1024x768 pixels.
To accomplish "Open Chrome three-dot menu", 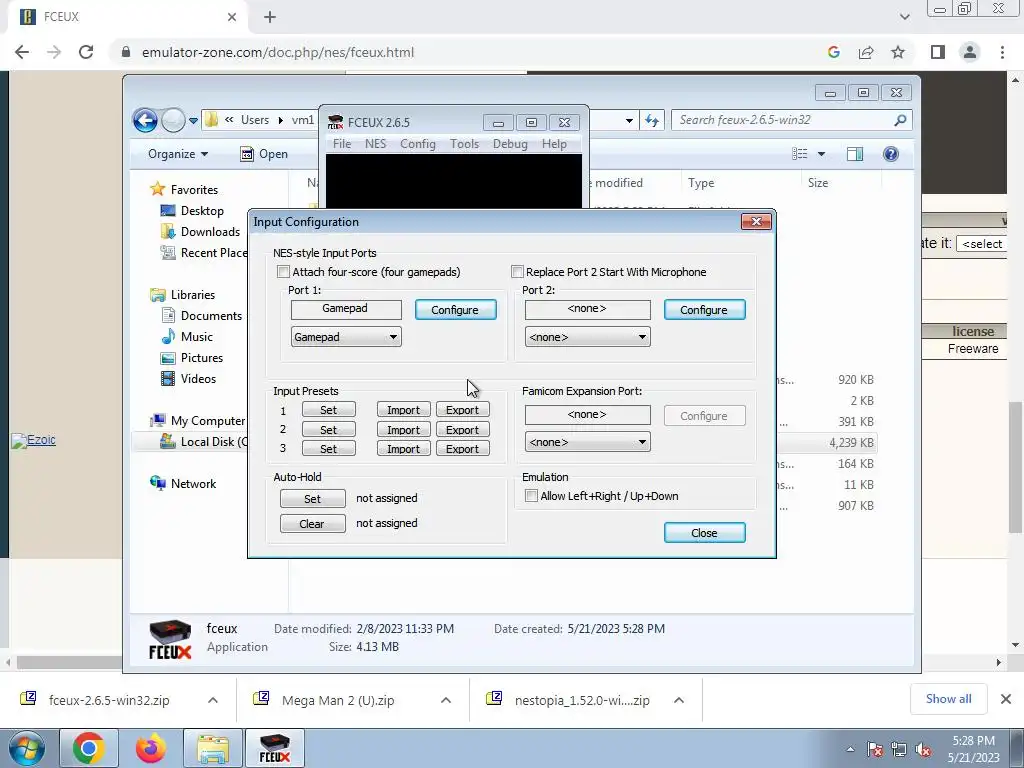I will pos(1002,52).
